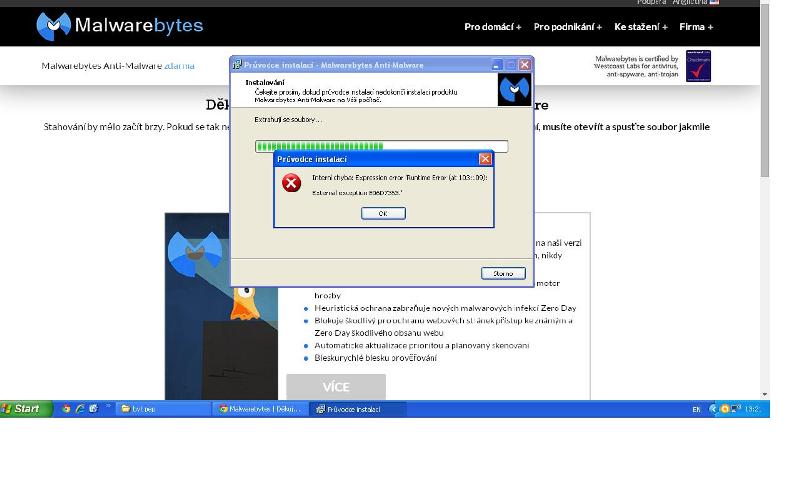Click the Malwarebytes logo in website header
800x500 pixels.
[x=119, y=26]
